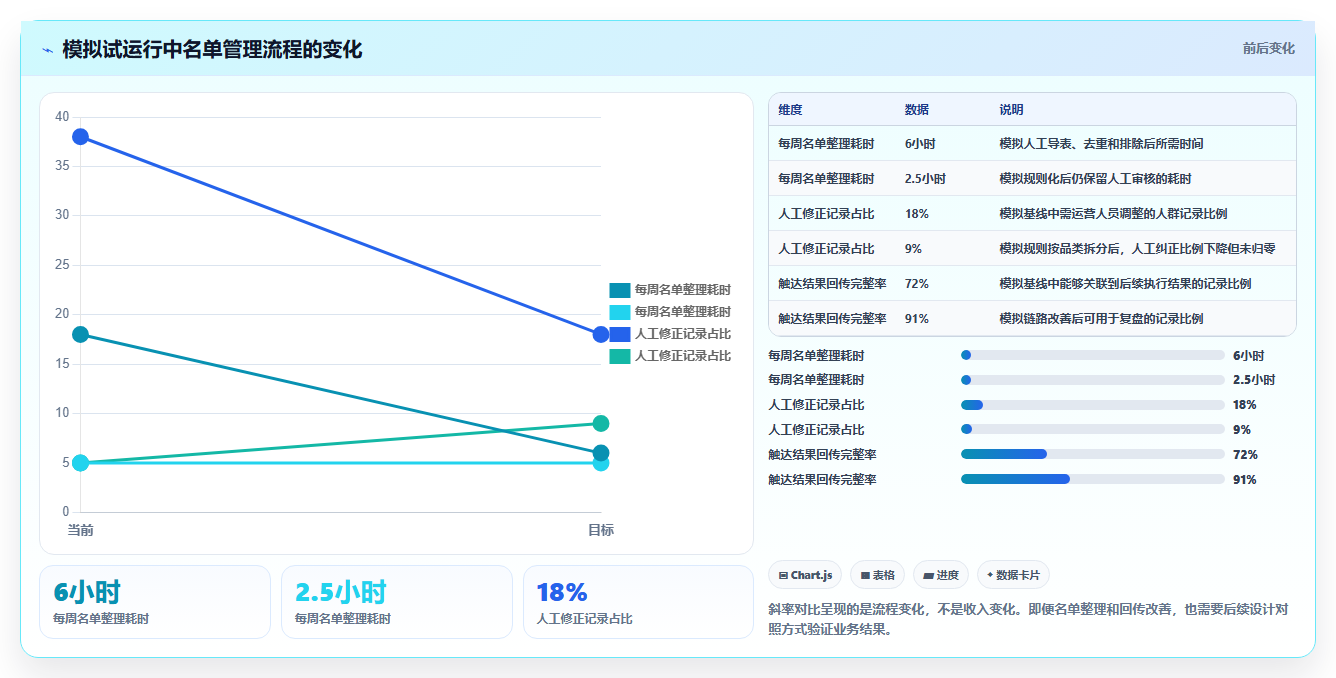Click description 模拟规则按品类拆分后,人工纠正比例下降但未归零
This screenshot has width=1336, height=678.
click(x=1137, y=249)
